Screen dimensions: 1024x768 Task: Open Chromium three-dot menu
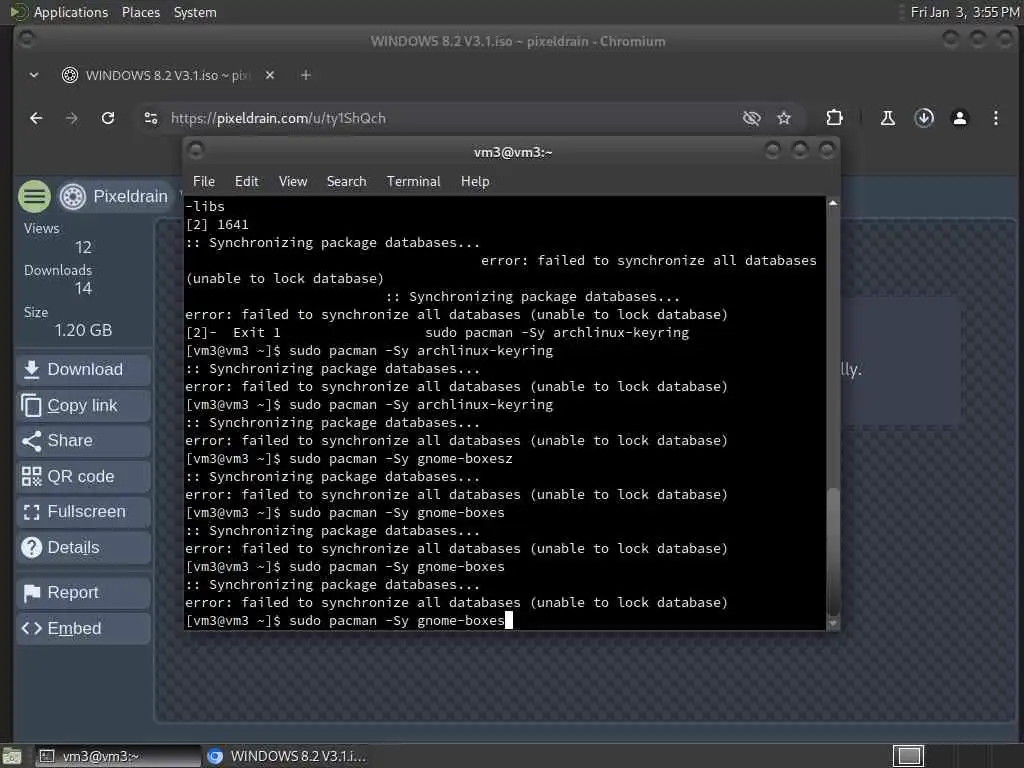[995, 118]
